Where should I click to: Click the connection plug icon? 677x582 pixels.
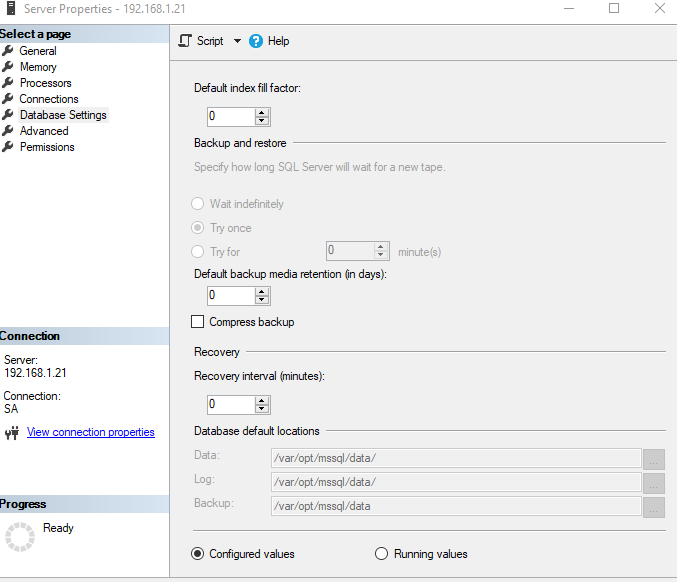(12, 433)
